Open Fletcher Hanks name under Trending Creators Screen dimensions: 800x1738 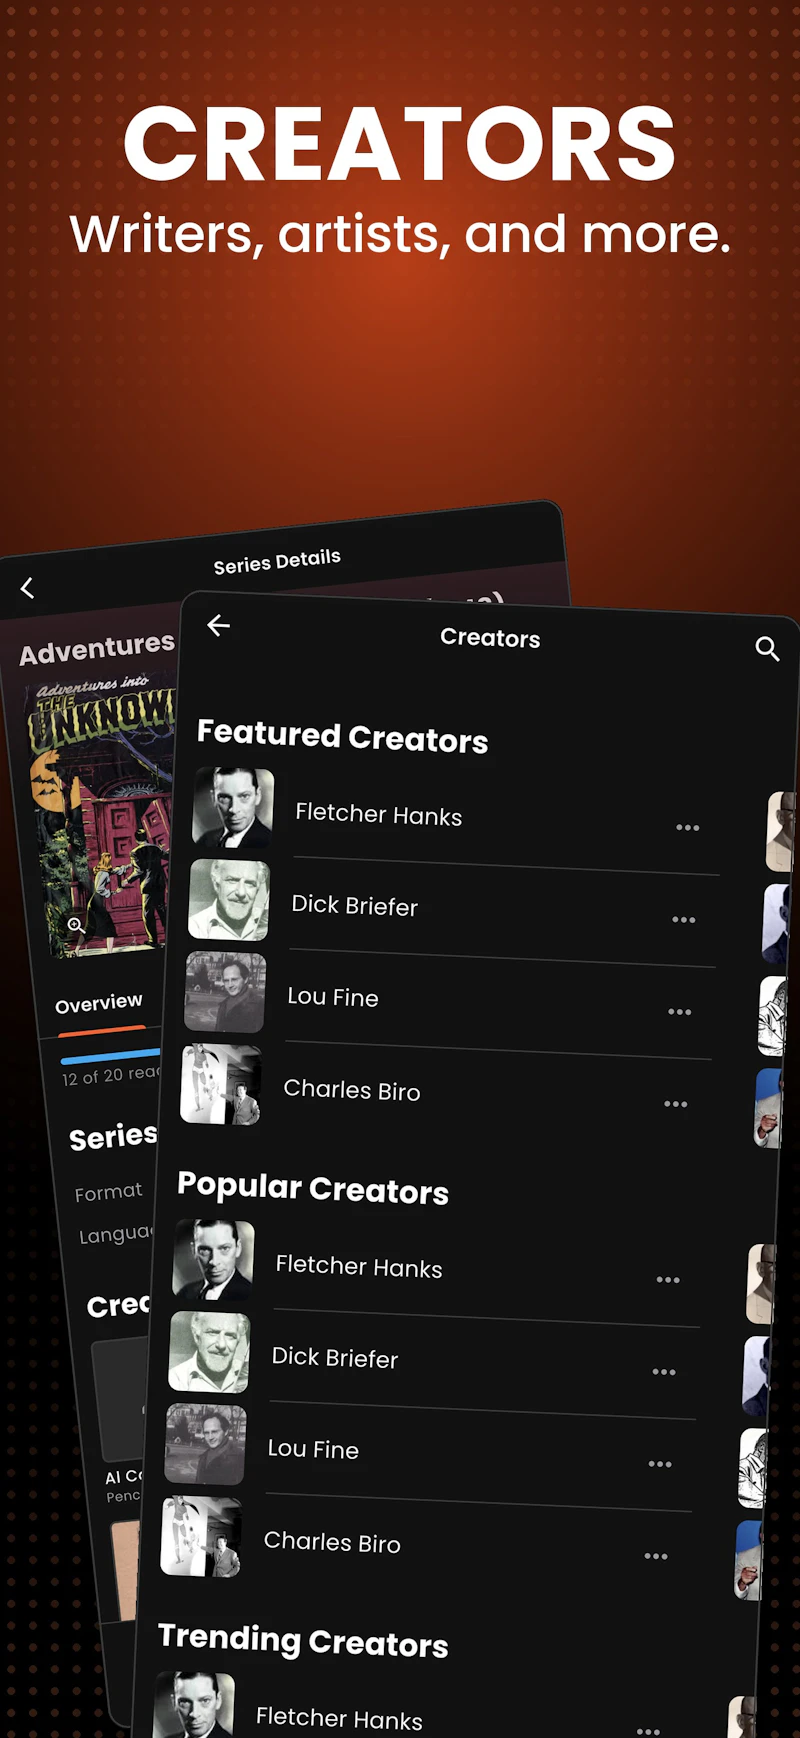click(x=339, y=1718)
